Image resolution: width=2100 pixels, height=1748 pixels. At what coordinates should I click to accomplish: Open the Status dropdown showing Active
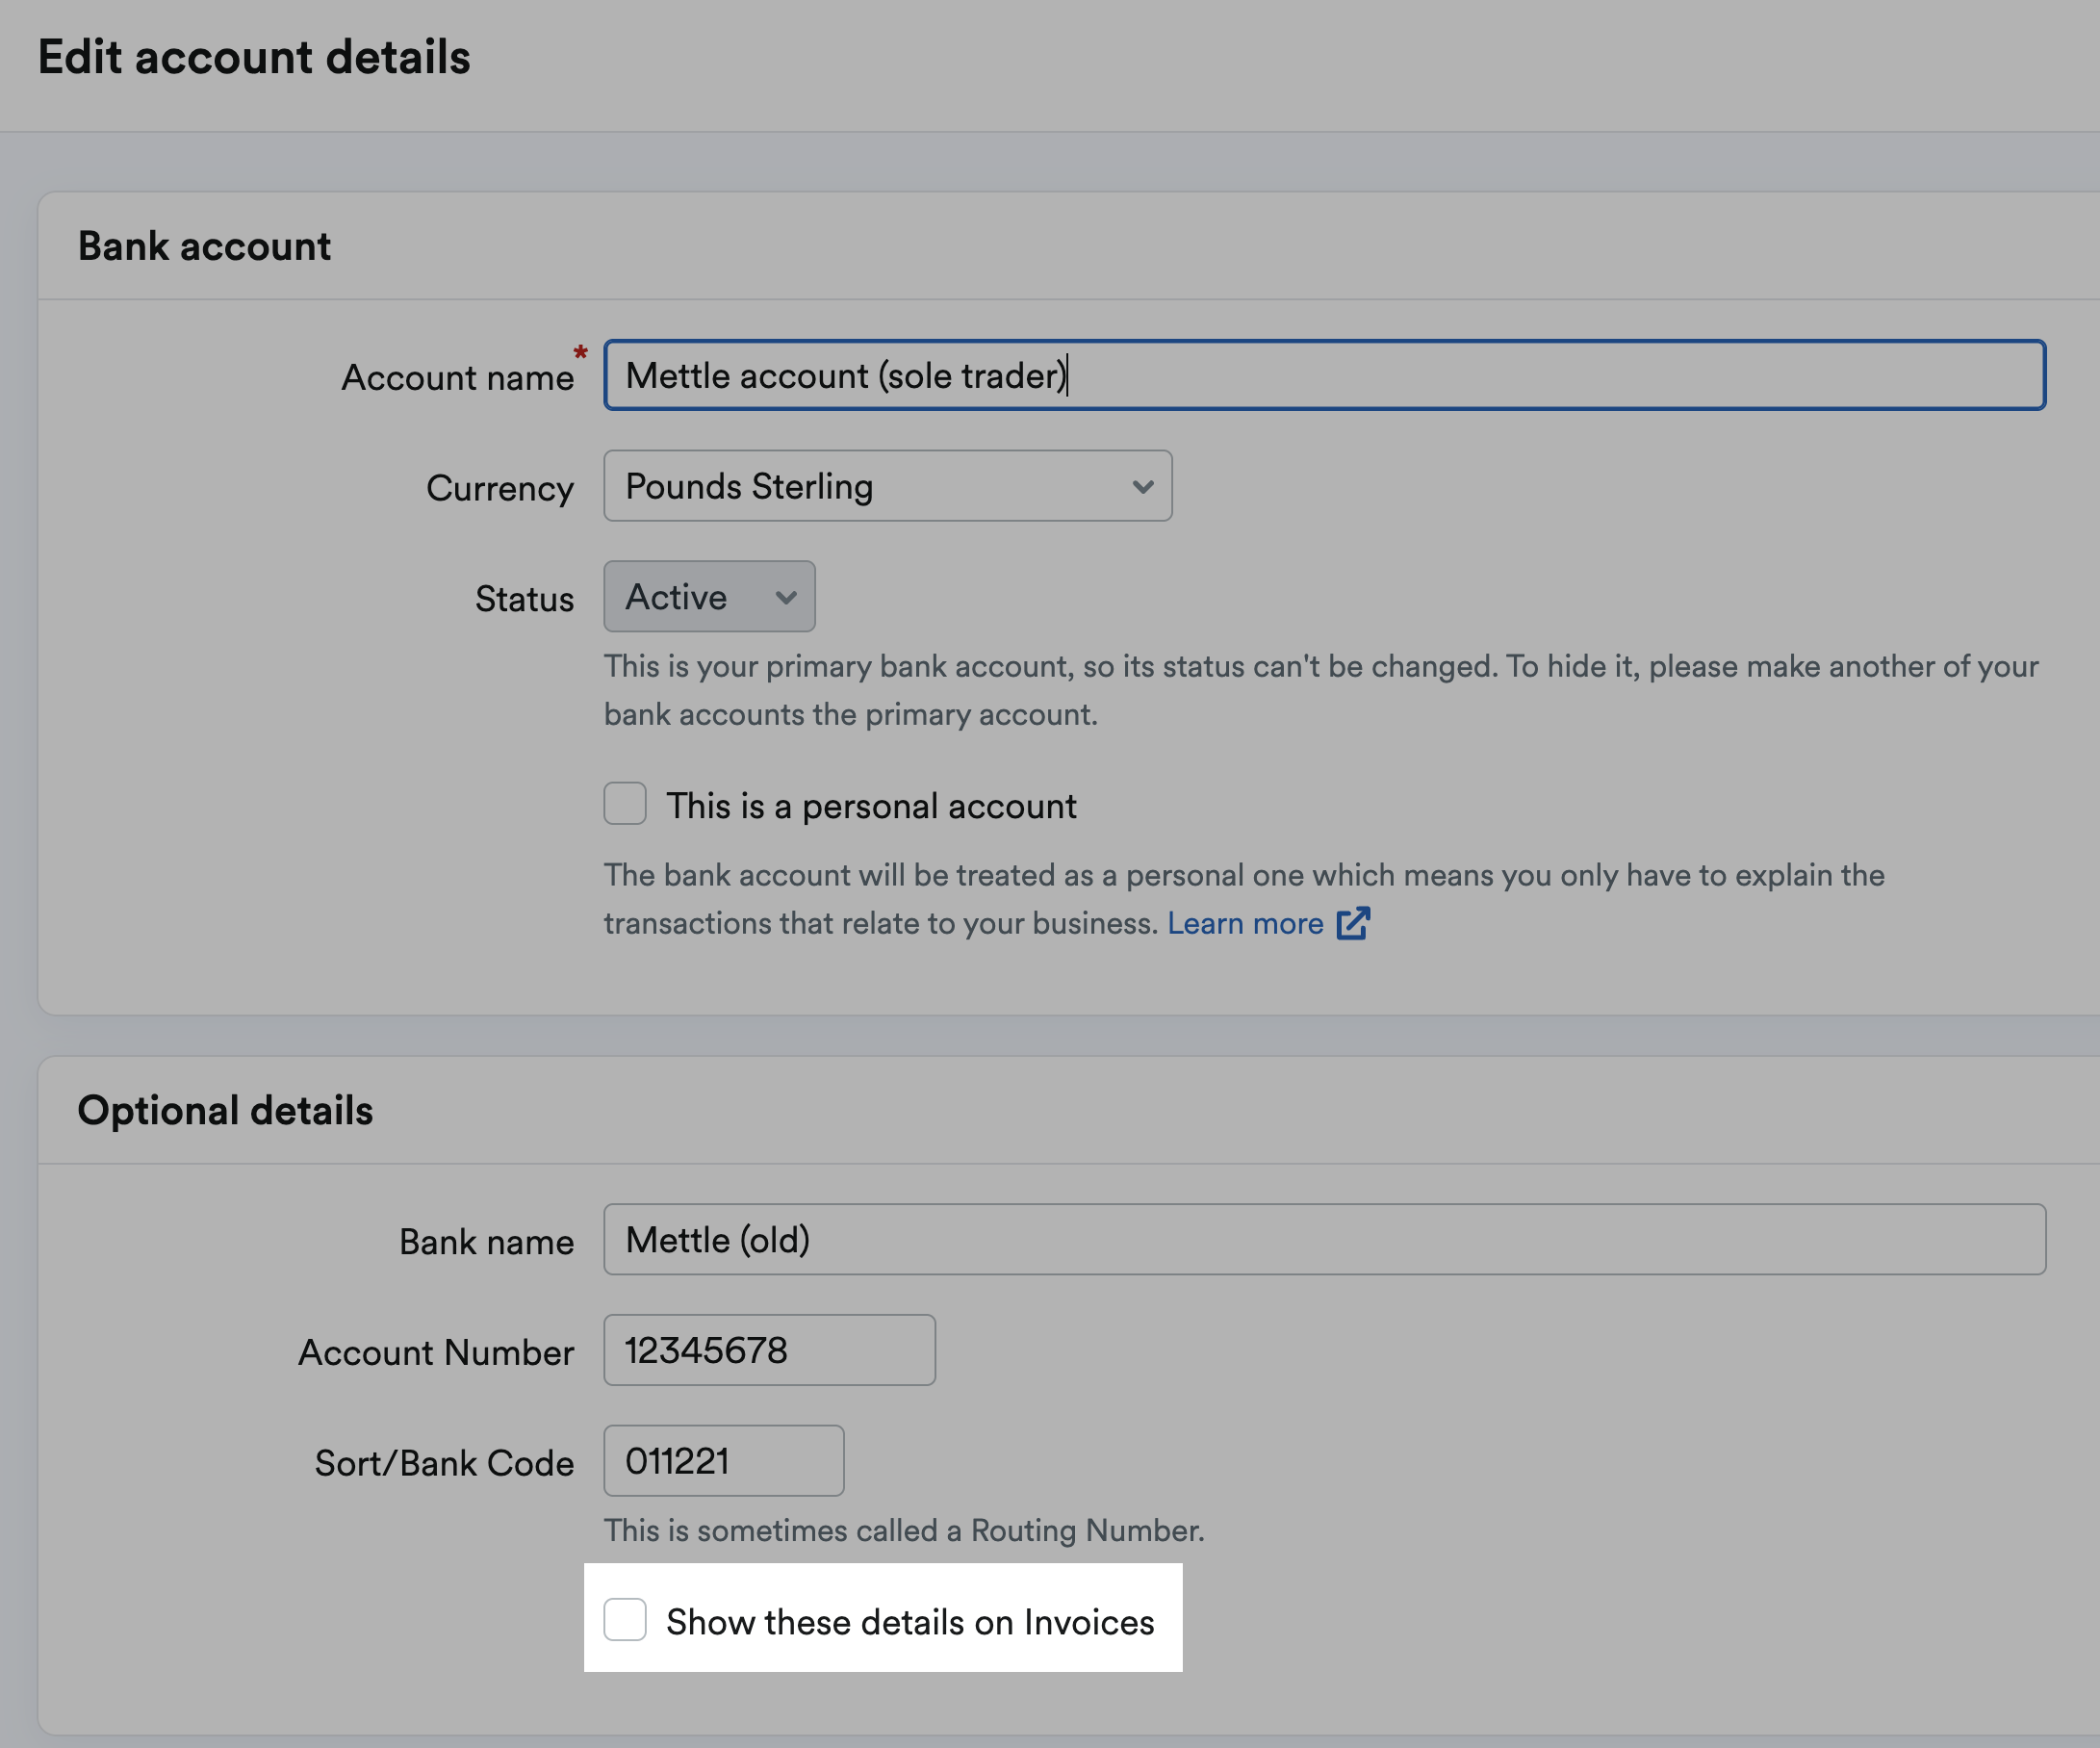[709, 597]
